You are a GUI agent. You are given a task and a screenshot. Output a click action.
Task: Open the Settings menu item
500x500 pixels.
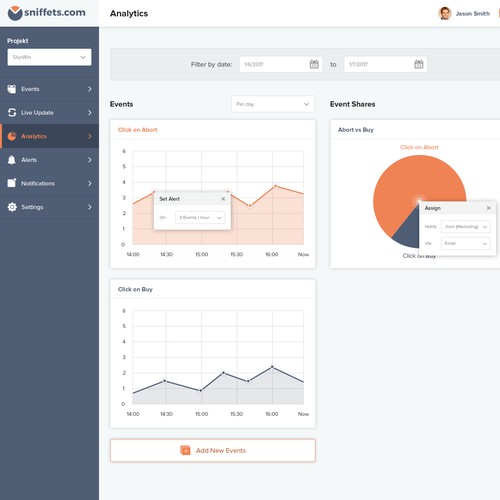click(49, 207)
